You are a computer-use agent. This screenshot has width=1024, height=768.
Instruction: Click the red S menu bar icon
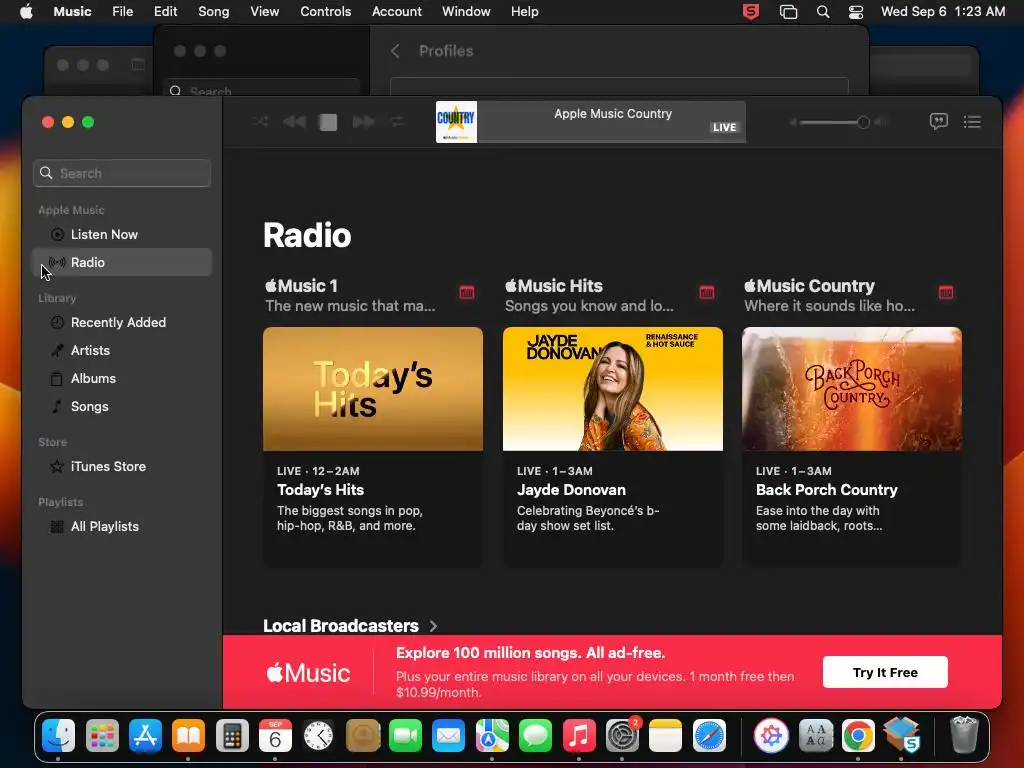click(751, 12)
